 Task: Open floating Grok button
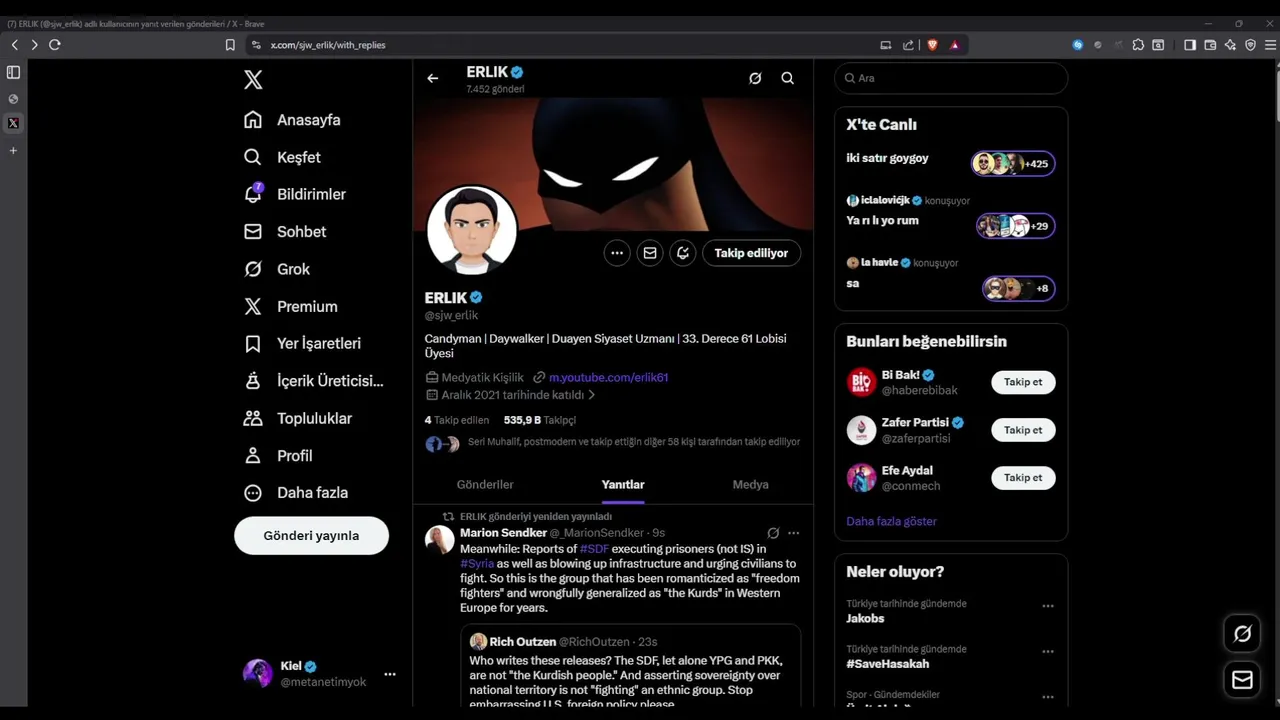tap(1243, 633)
